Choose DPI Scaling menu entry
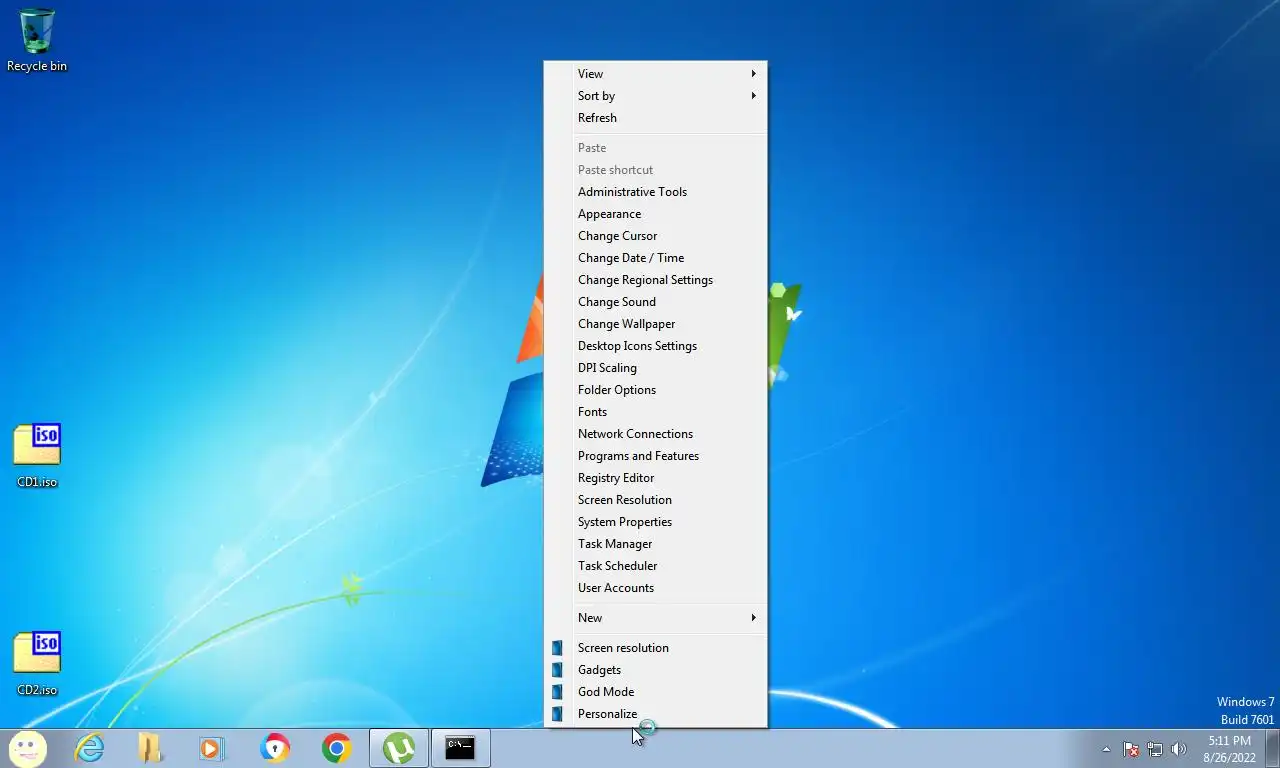Screen dimensions: 1280x768 click(655, 368)
